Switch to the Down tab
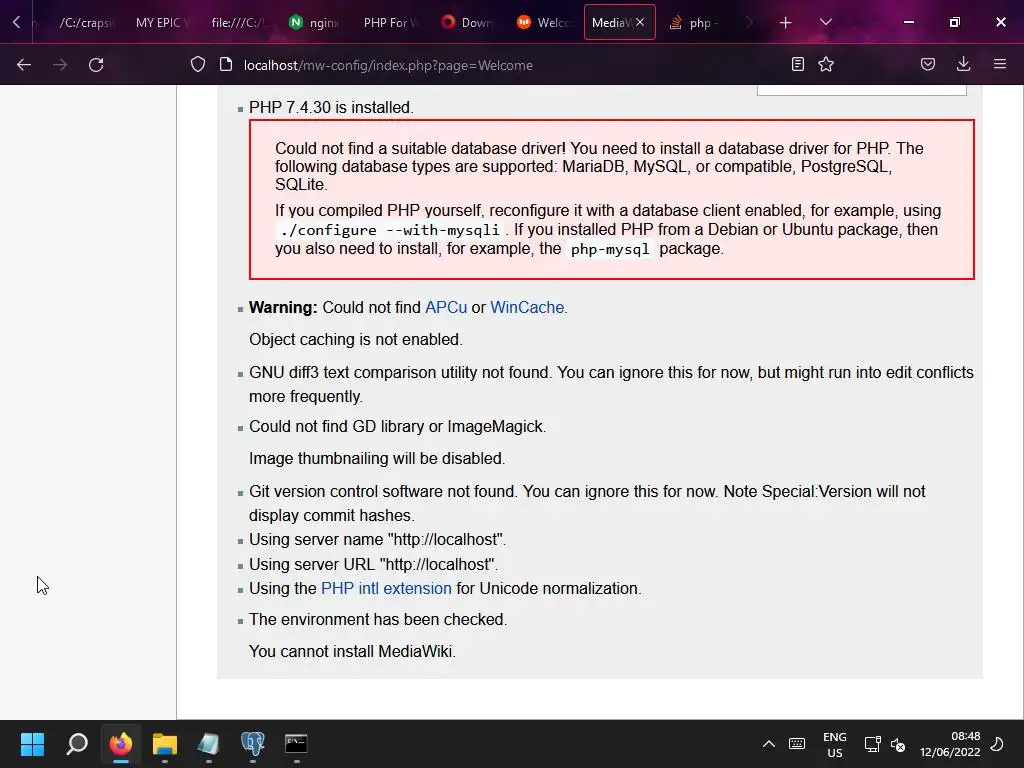Viewport: 1024px width, 768px height. 467,23
